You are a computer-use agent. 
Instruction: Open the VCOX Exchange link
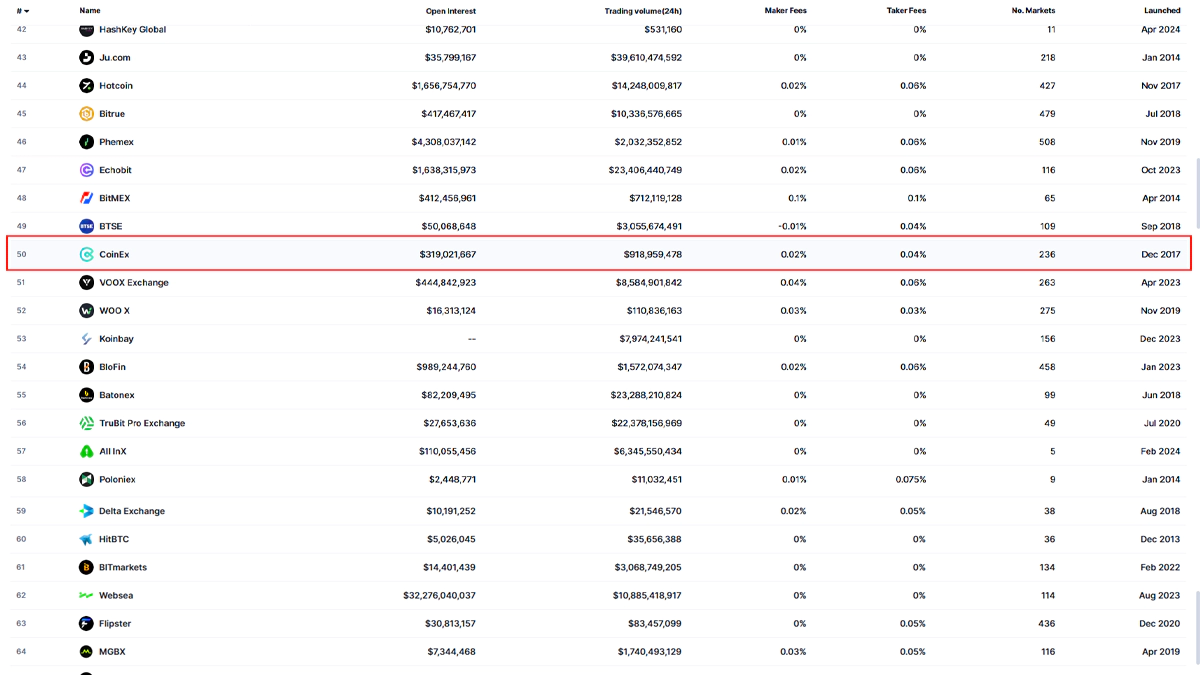134,283
